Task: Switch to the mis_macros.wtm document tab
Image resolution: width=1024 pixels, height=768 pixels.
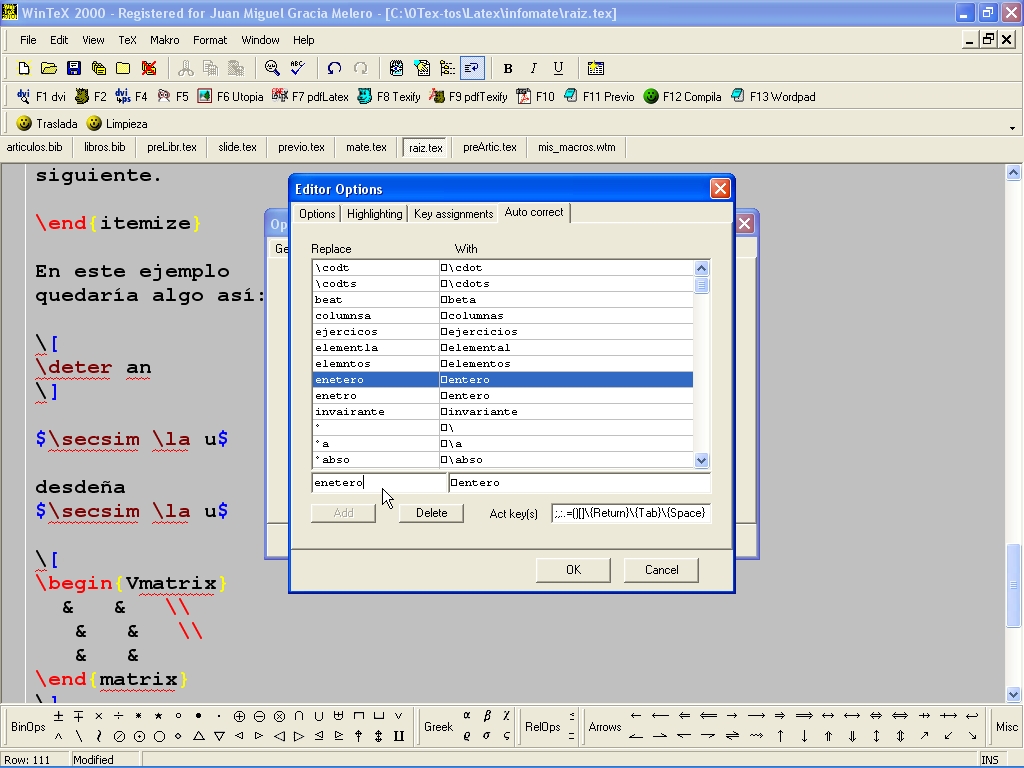Action: pyautogui.click(x=577, y=148)
